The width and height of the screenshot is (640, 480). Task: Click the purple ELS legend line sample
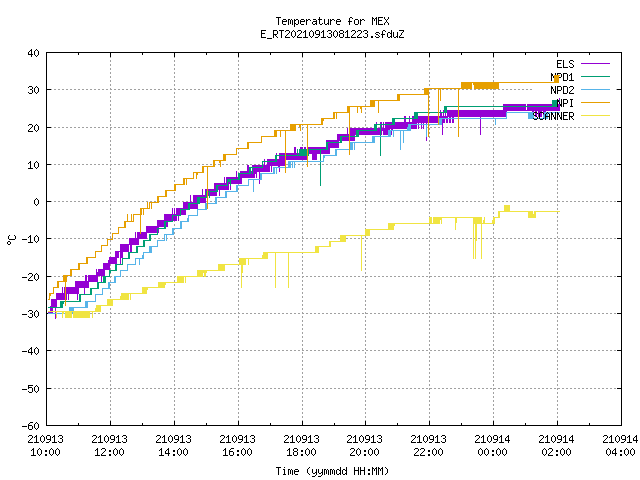point(595,64)
